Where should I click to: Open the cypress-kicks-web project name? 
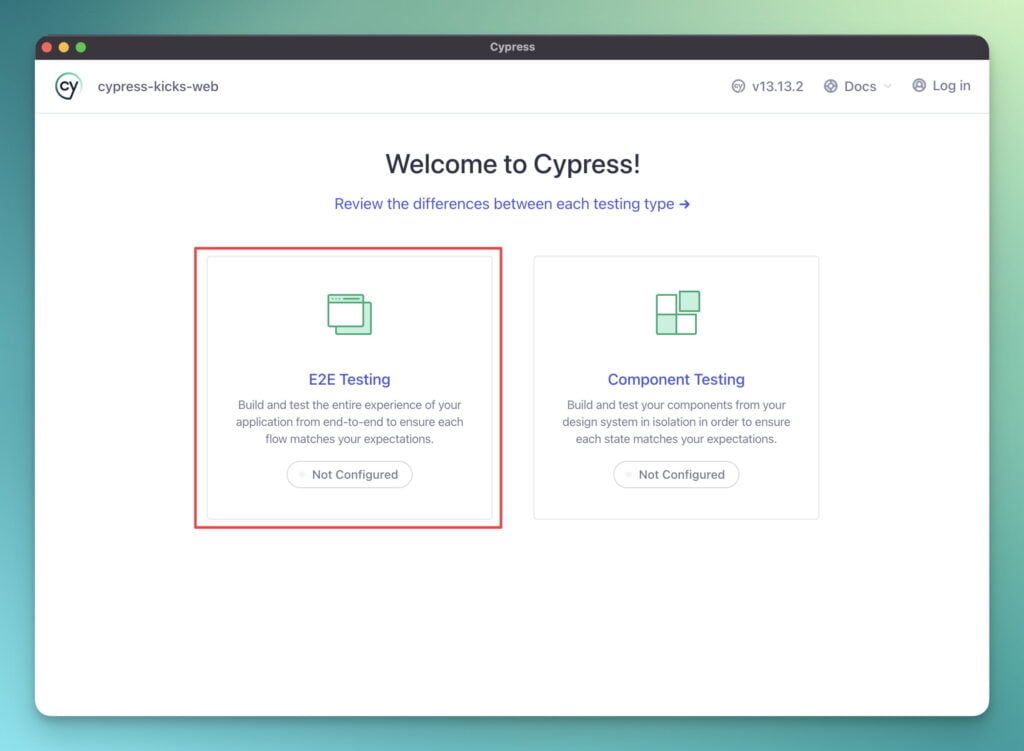click(x=158, y=86)
